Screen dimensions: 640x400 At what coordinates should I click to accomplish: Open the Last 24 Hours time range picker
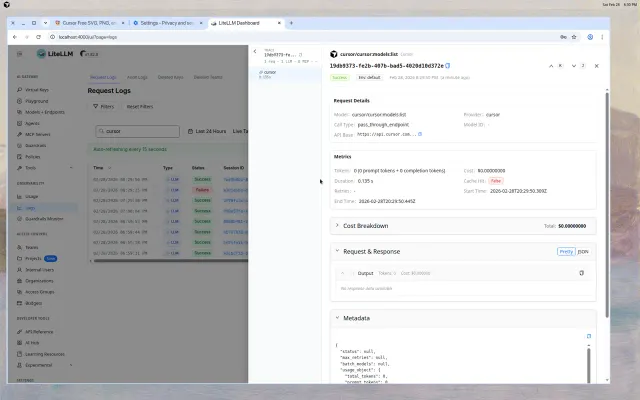point(207,131)
